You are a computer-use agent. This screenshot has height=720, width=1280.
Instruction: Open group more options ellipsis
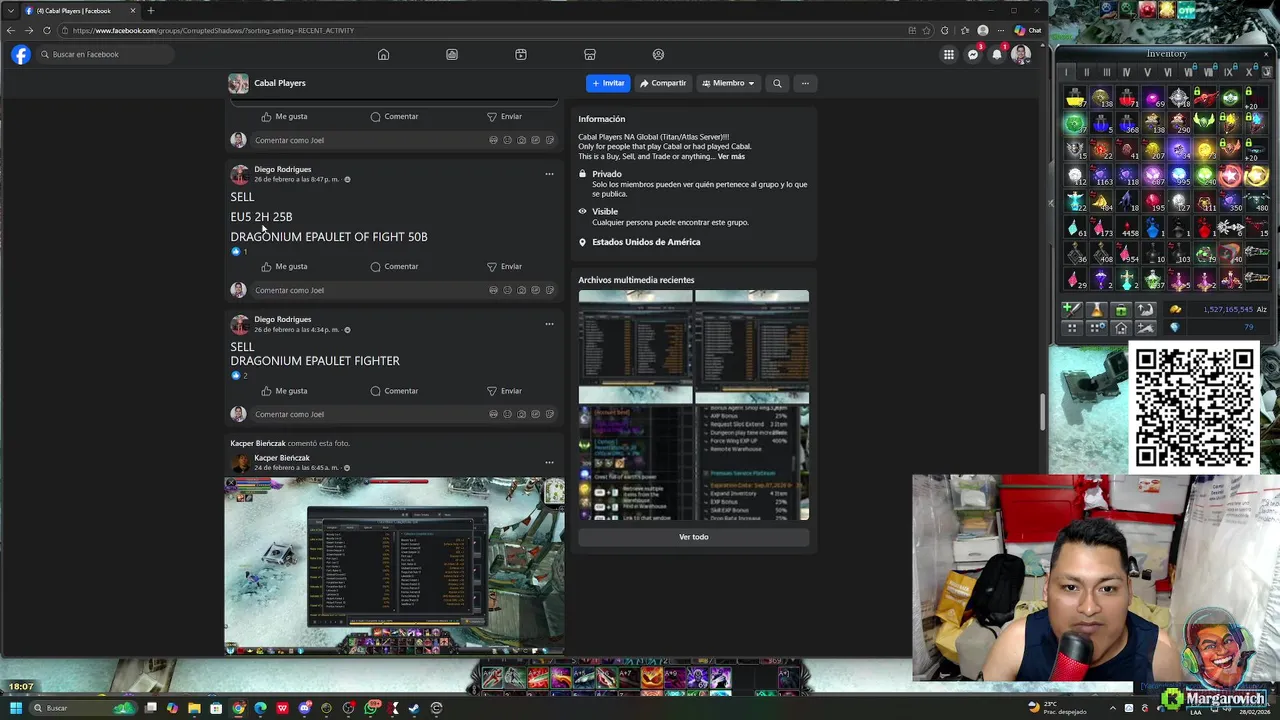pyautogui.click(x=805, y=83)
